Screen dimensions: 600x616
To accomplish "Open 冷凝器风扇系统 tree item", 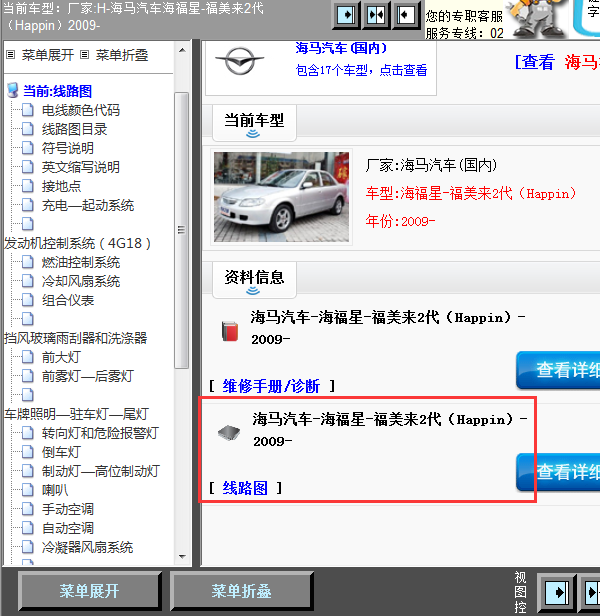I will pyautogui.click(x=88, y=547).
